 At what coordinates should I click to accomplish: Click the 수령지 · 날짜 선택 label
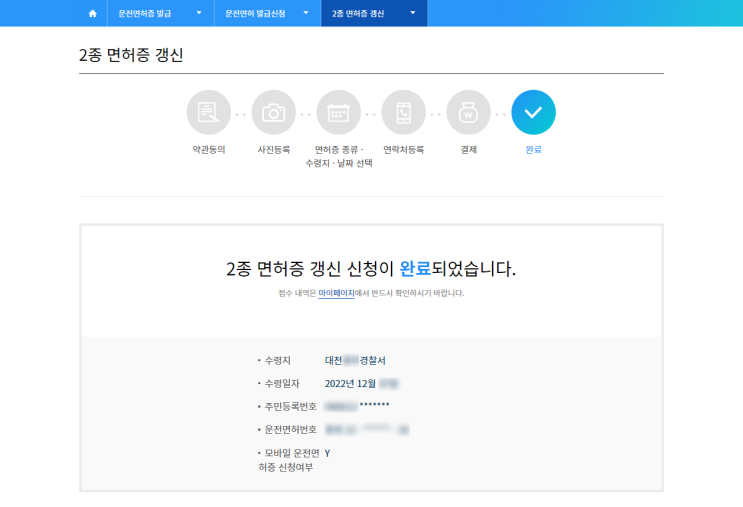[x=339, y=163]
